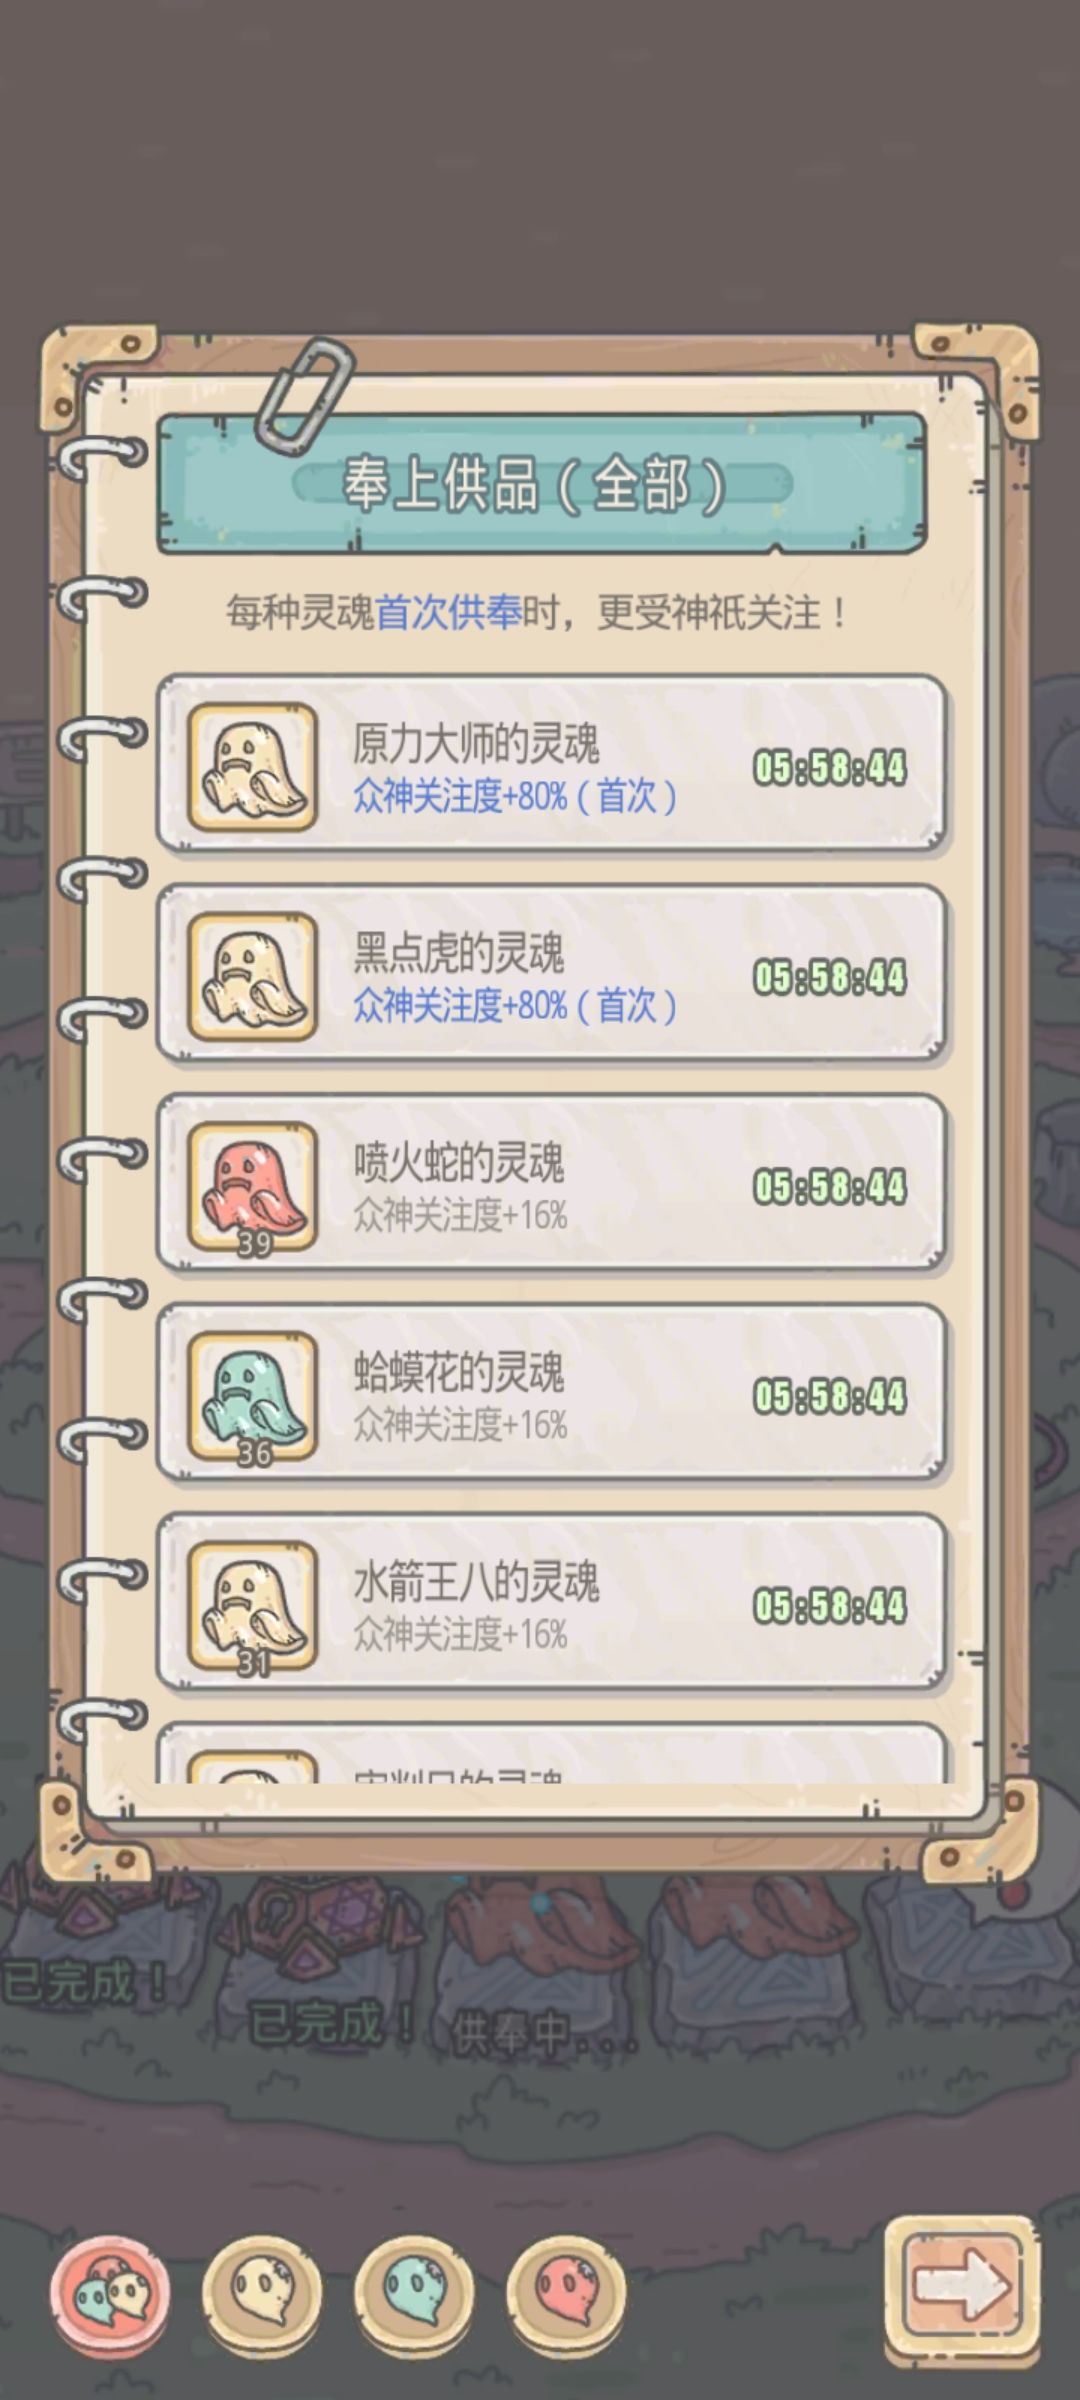Filter by red soul icon
This screenshot has height=2400, width=1080.
tap(566, 2289)
